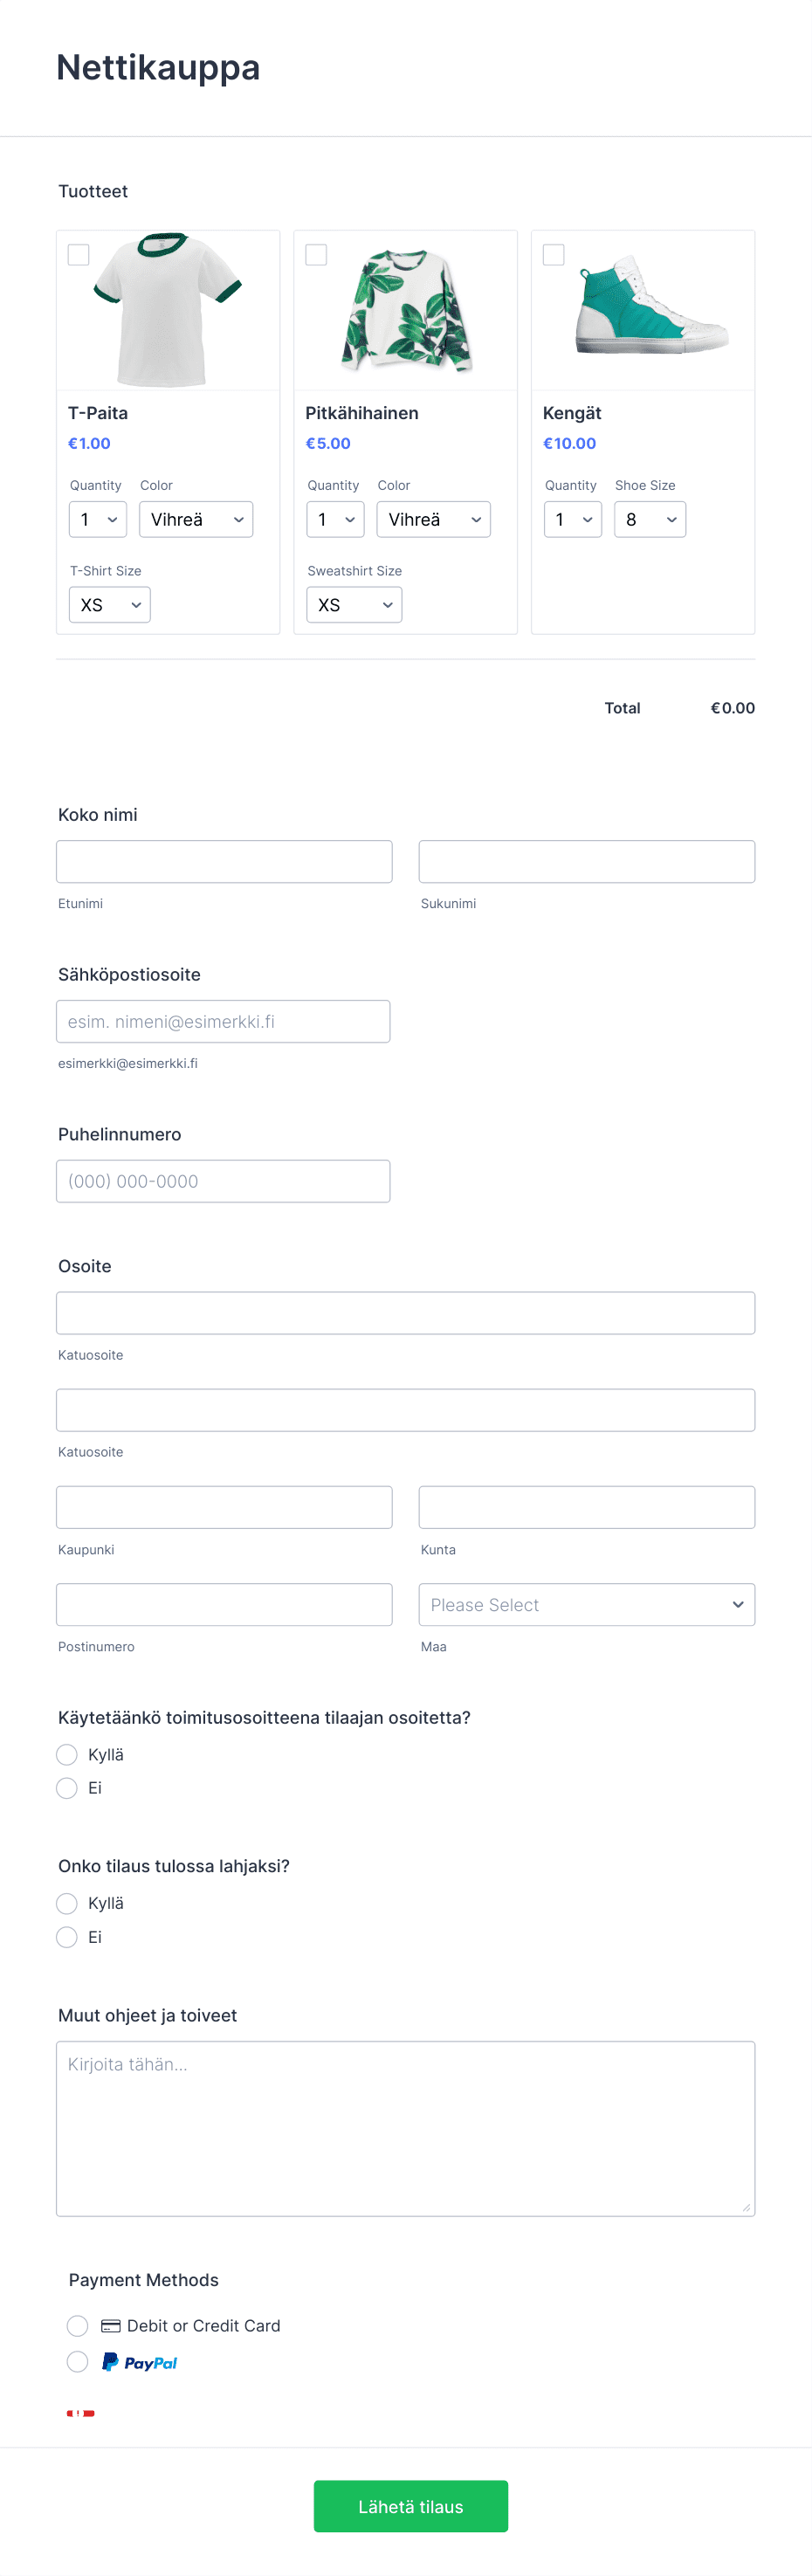
Task: Submit the order with Lähetä tilaus
Action: click(411, 2505)
